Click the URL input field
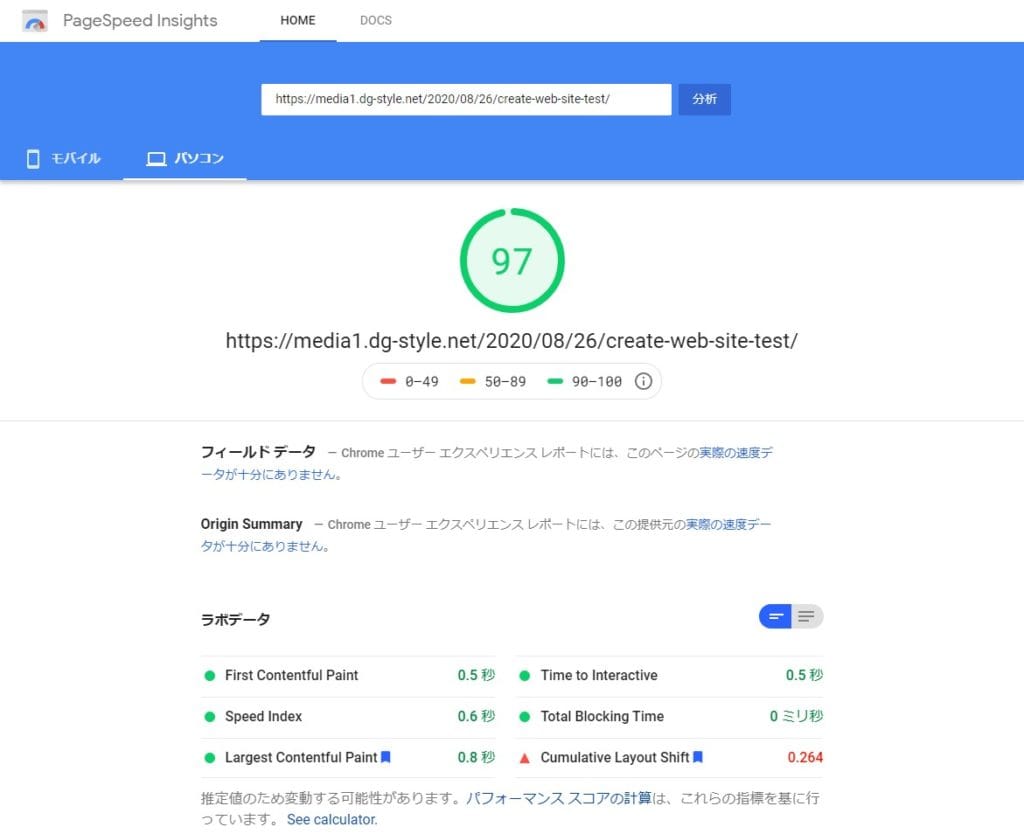The image size is (1024, 834). 466,99
